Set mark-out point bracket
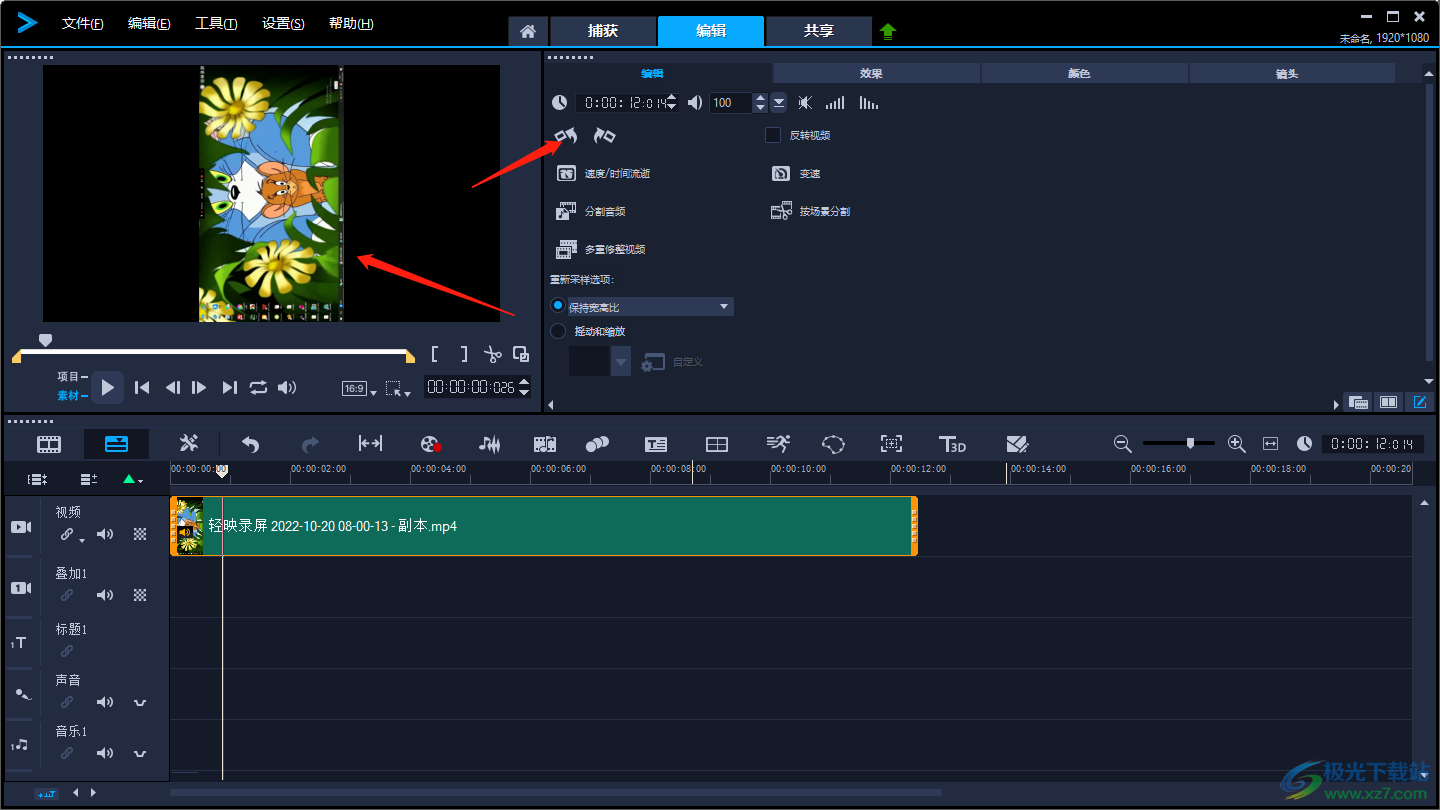 (463, 354)
